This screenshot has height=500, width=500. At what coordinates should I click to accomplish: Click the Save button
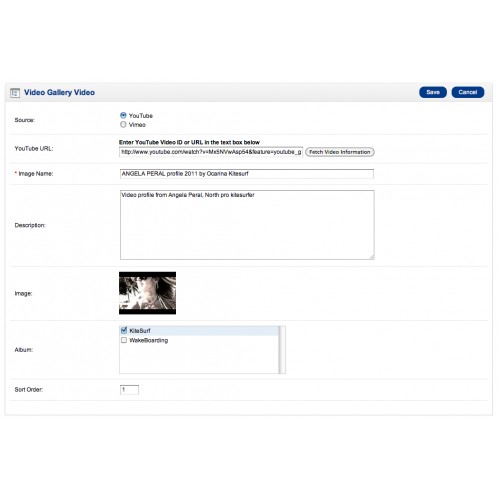[x=433, y=92]
